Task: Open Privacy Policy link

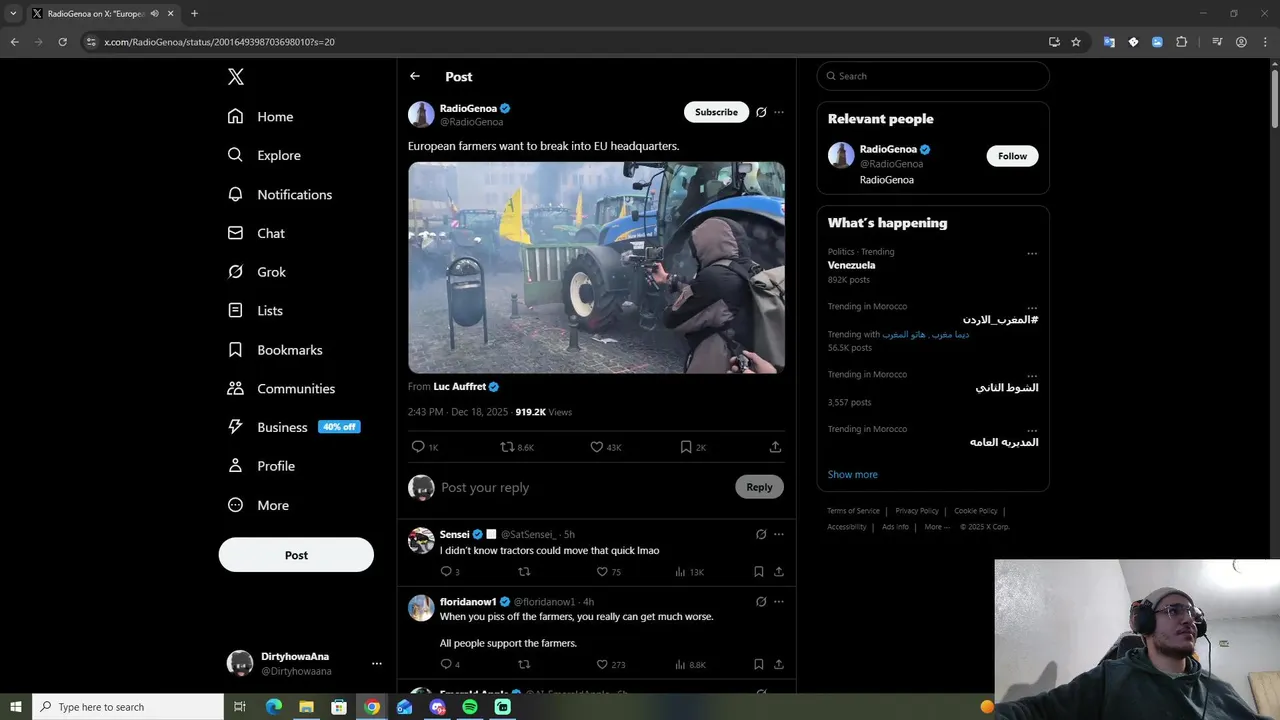Action: click(917, 511)
